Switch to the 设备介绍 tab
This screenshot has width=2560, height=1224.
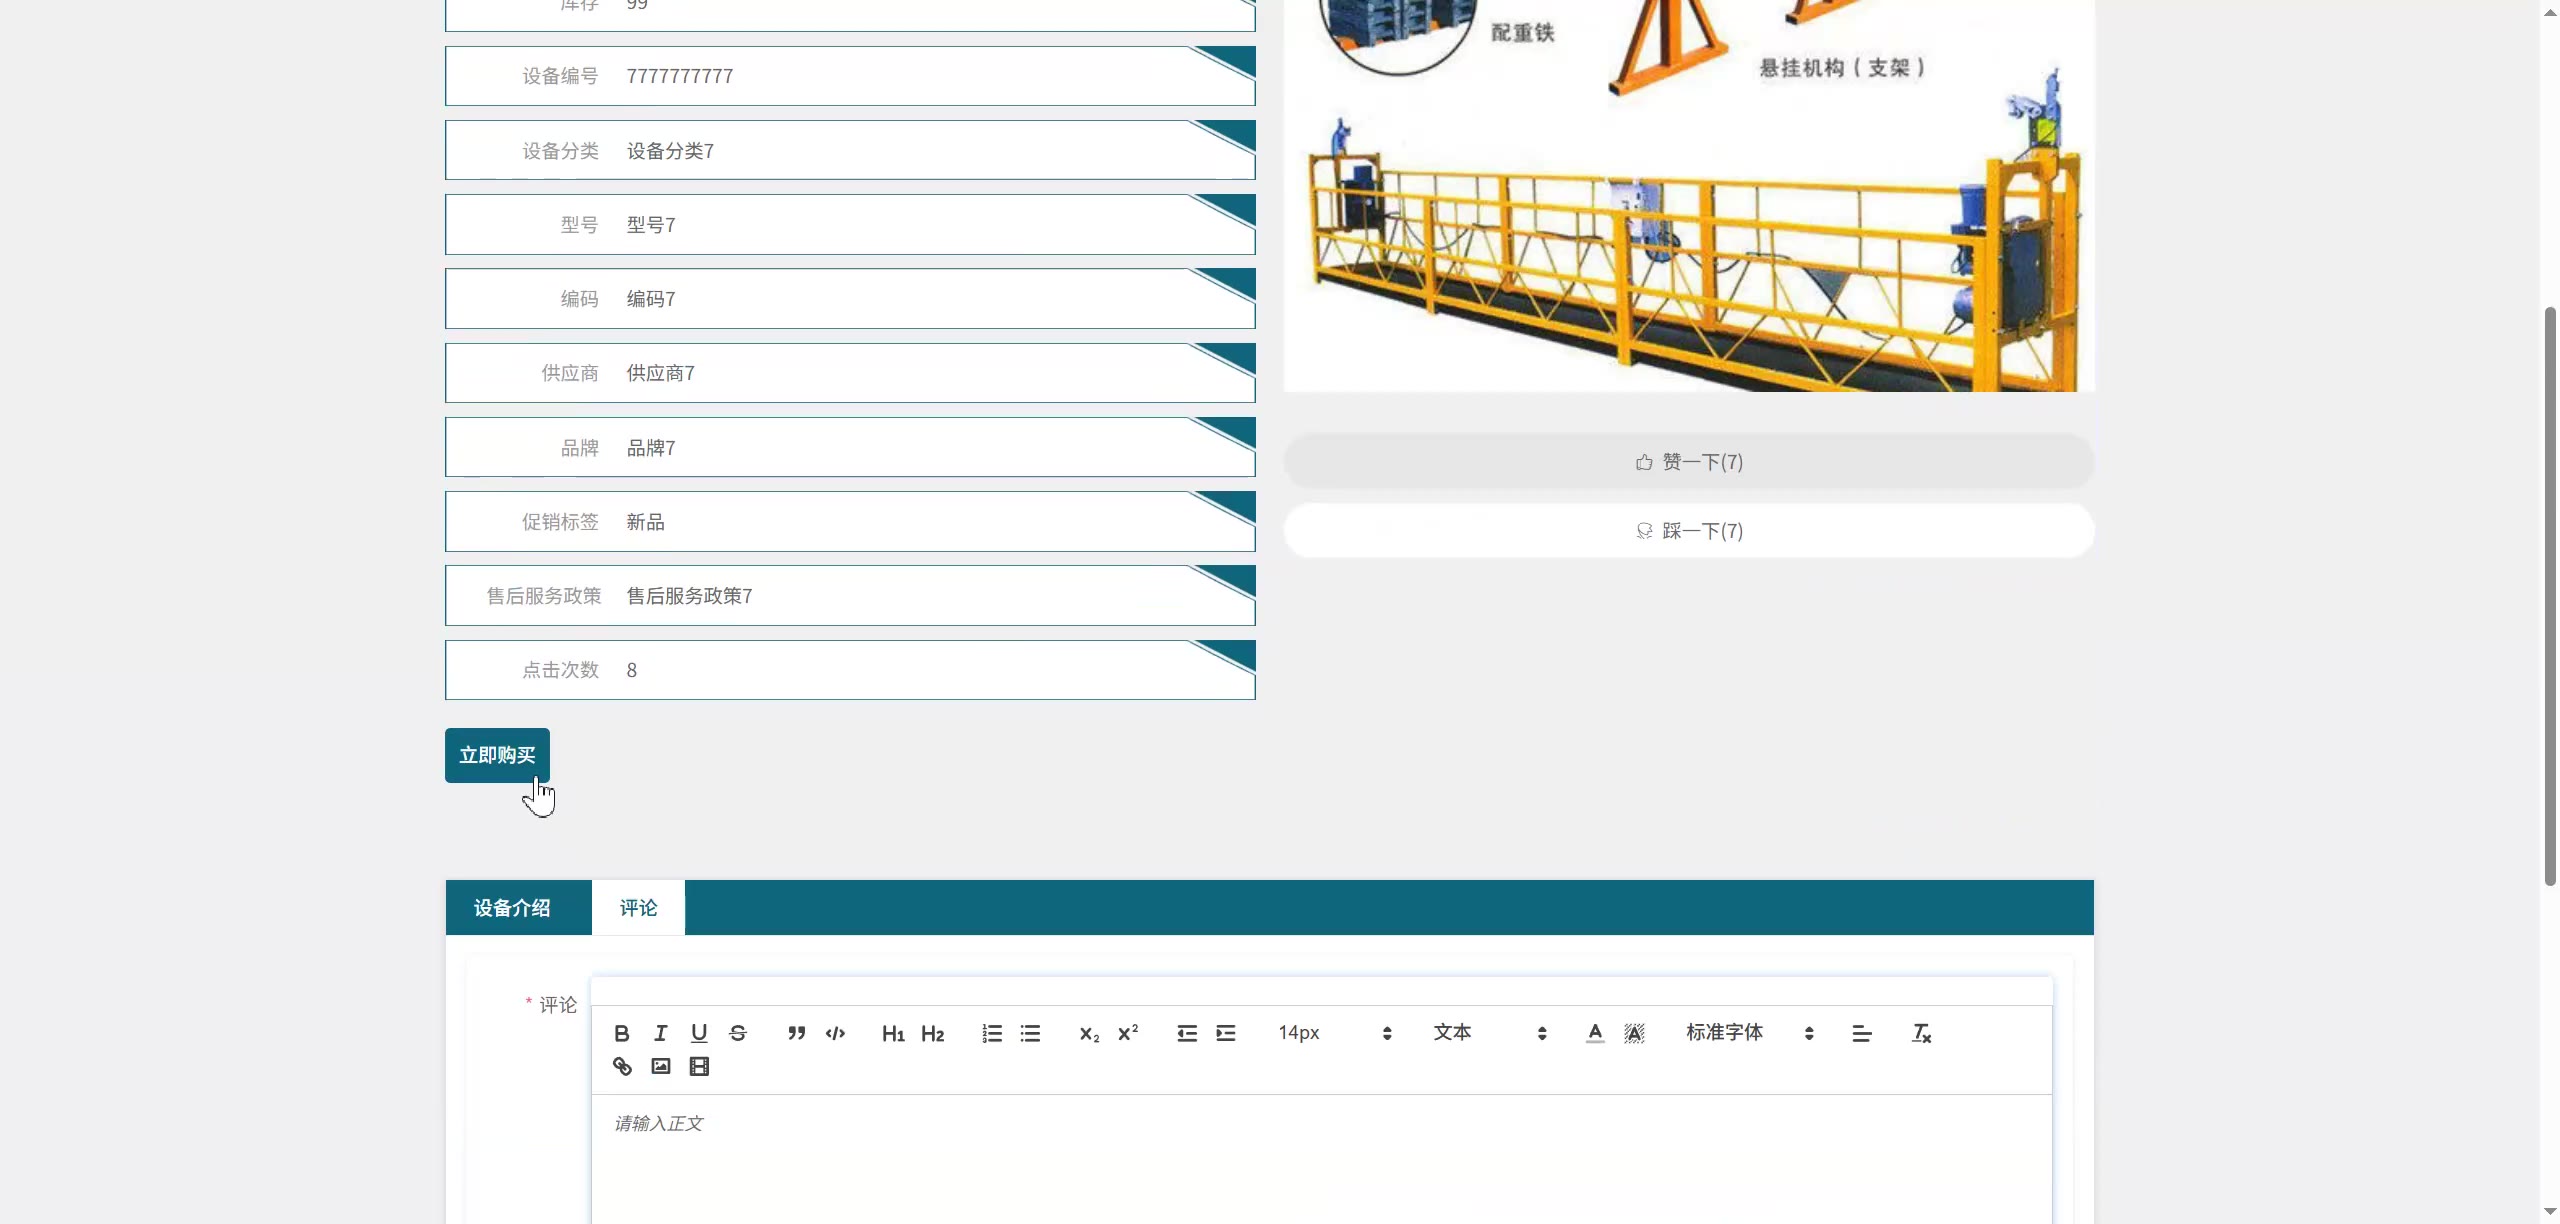point(512,908)
